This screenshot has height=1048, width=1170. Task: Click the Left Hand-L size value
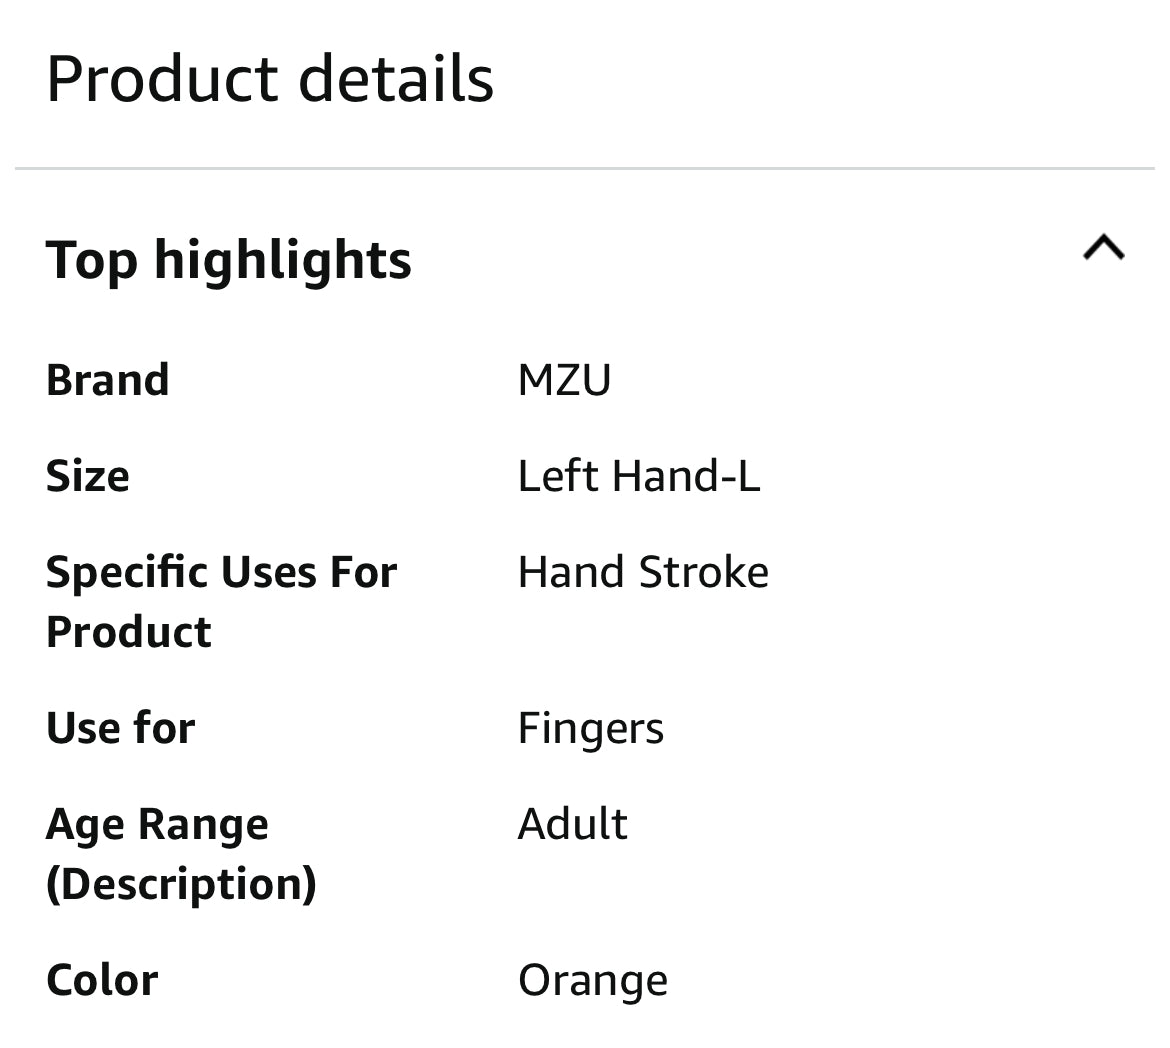[x=639, y=476]
